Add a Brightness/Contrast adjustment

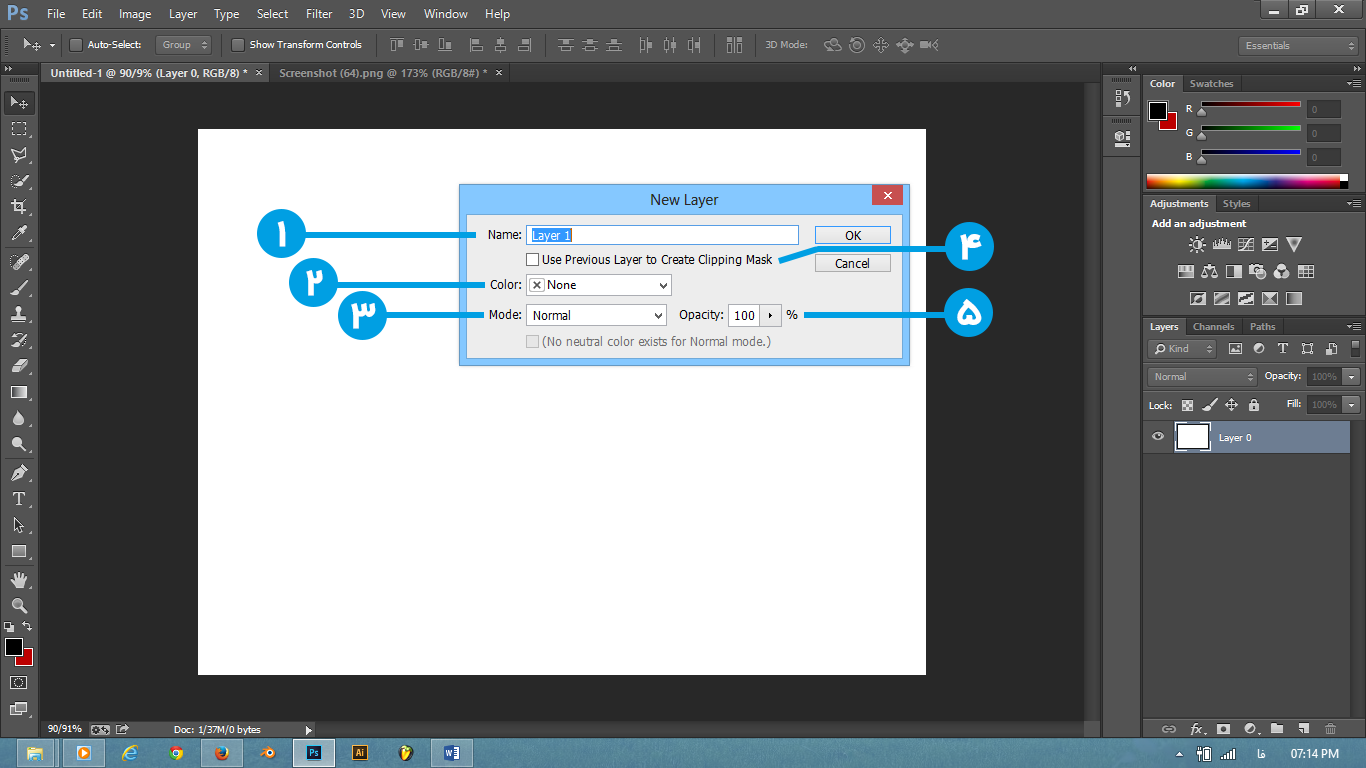click(1197, 244)
